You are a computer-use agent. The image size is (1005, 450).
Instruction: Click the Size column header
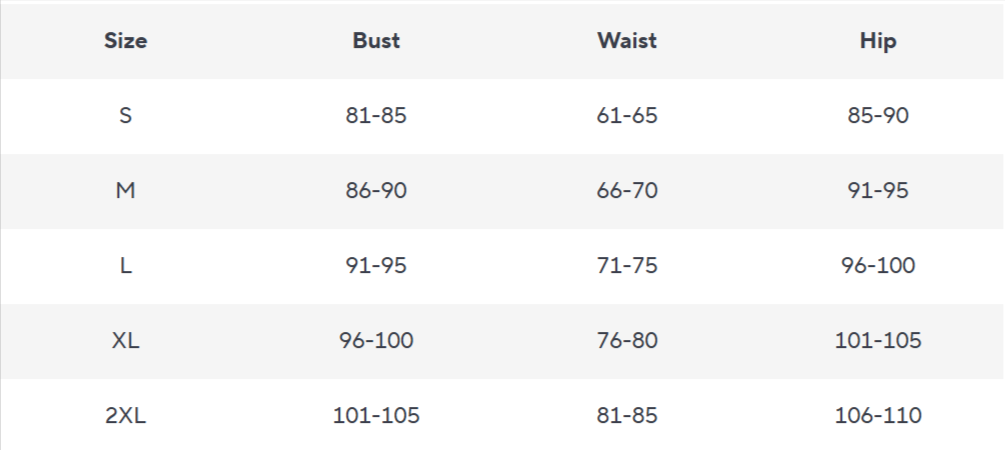[125, 41]
